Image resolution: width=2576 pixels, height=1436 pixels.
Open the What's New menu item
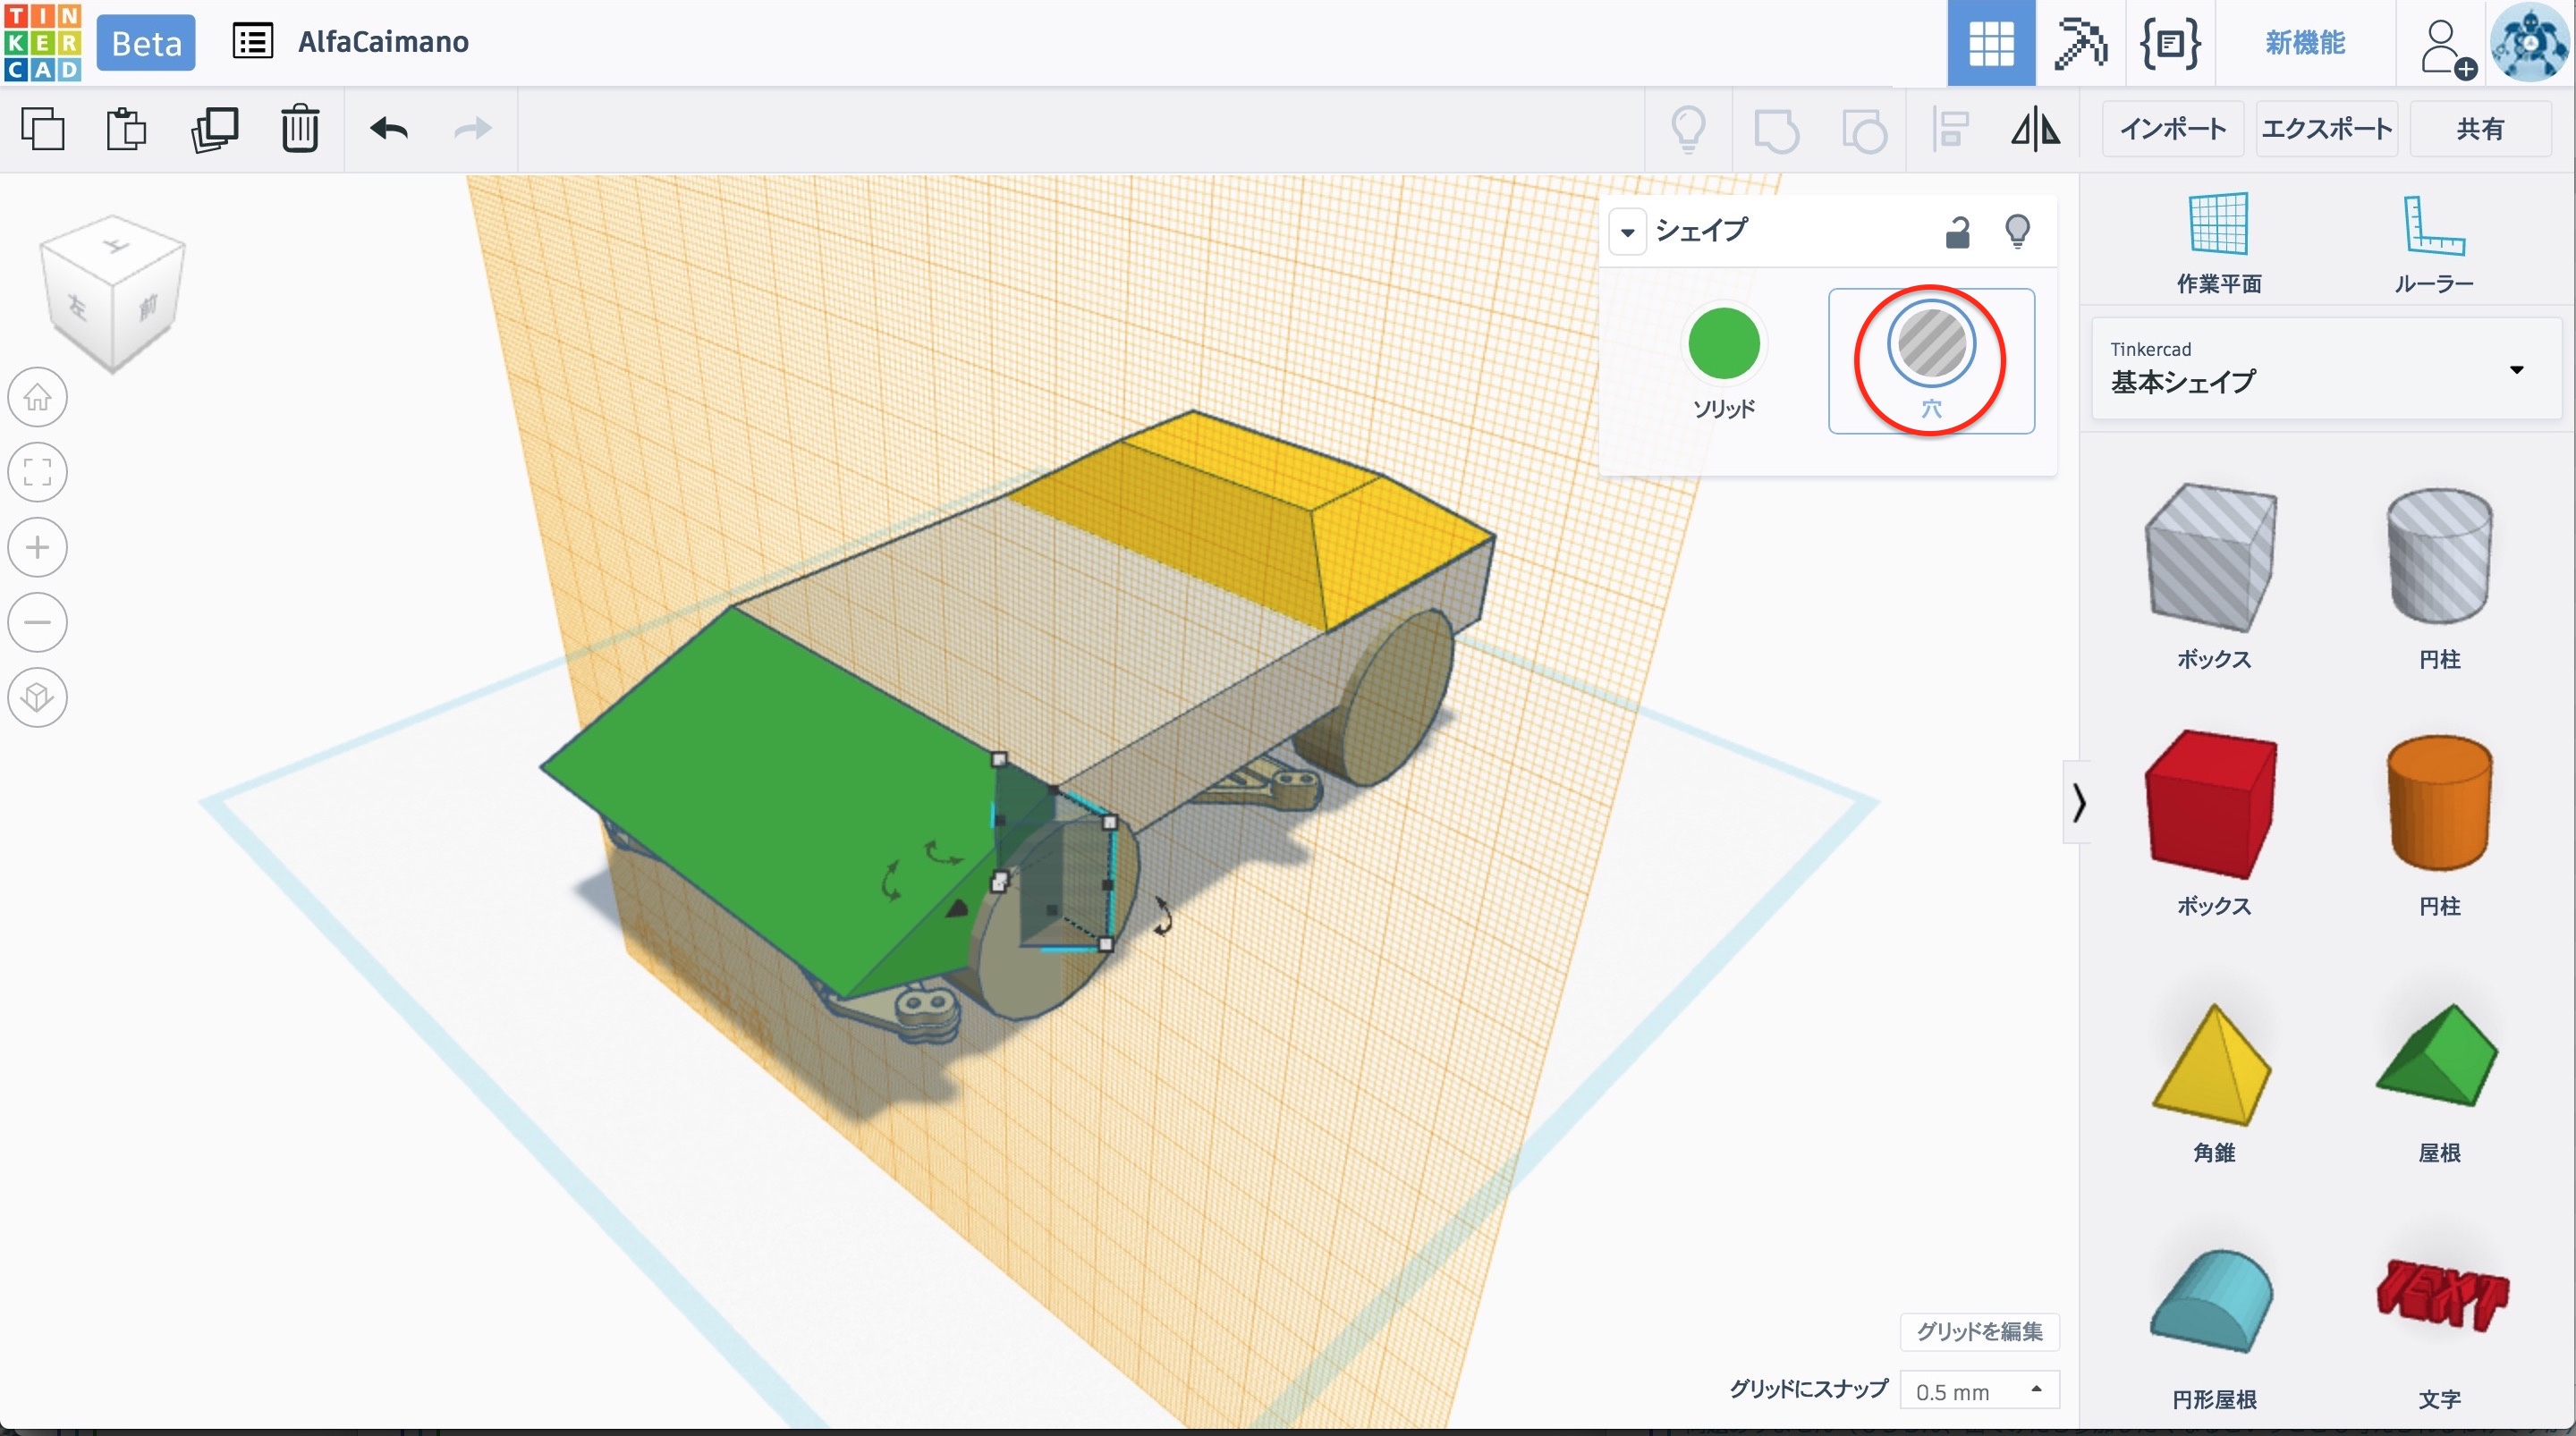coord(2304,43)
